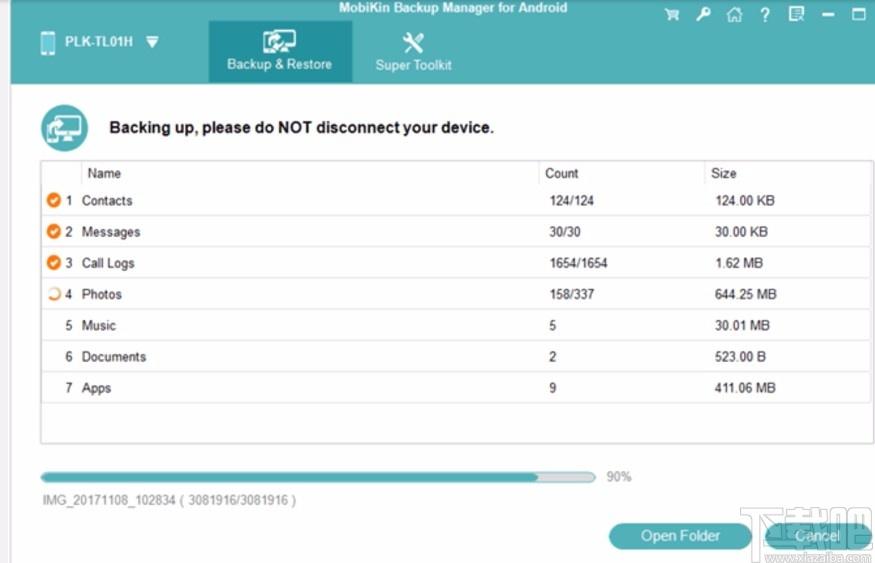Select the Music row
The width and height of the screenshot is (875, 563).
(456, 325)
